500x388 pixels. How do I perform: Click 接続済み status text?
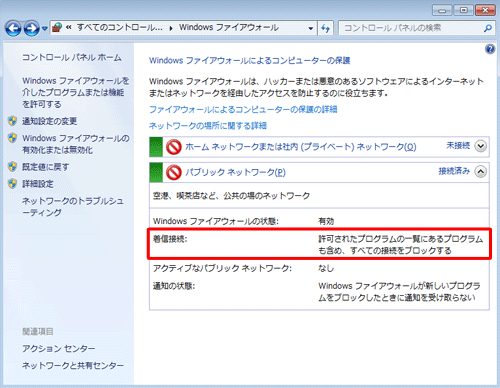click(x=454, y=171)
